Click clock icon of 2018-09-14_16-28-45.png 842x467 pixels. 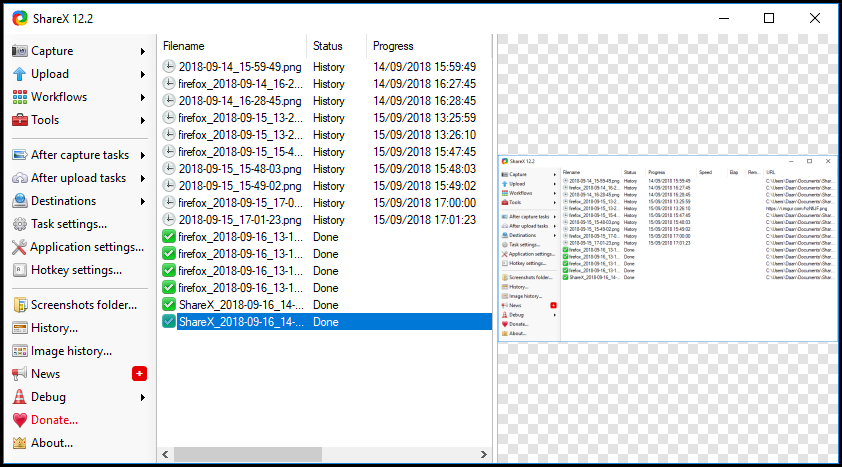click(x=169, y=100)
